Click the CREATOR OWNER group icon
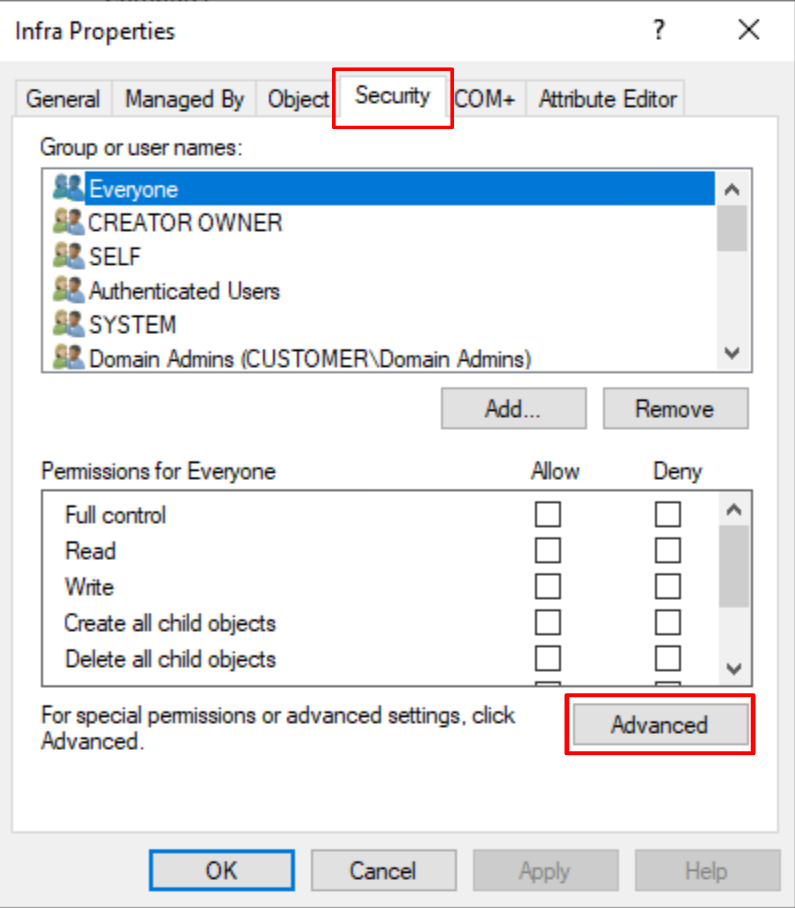The width and height of the screenshot is (795, 908). (68, 222)
